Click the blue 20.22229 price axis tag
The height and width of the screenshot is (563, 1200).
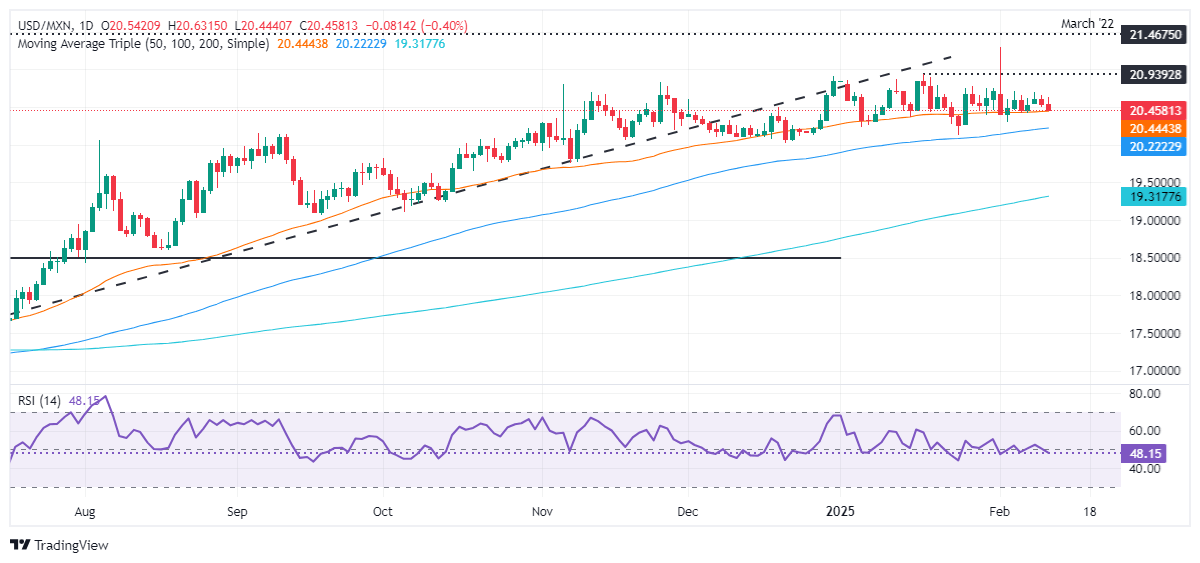tap(1156, 146)
